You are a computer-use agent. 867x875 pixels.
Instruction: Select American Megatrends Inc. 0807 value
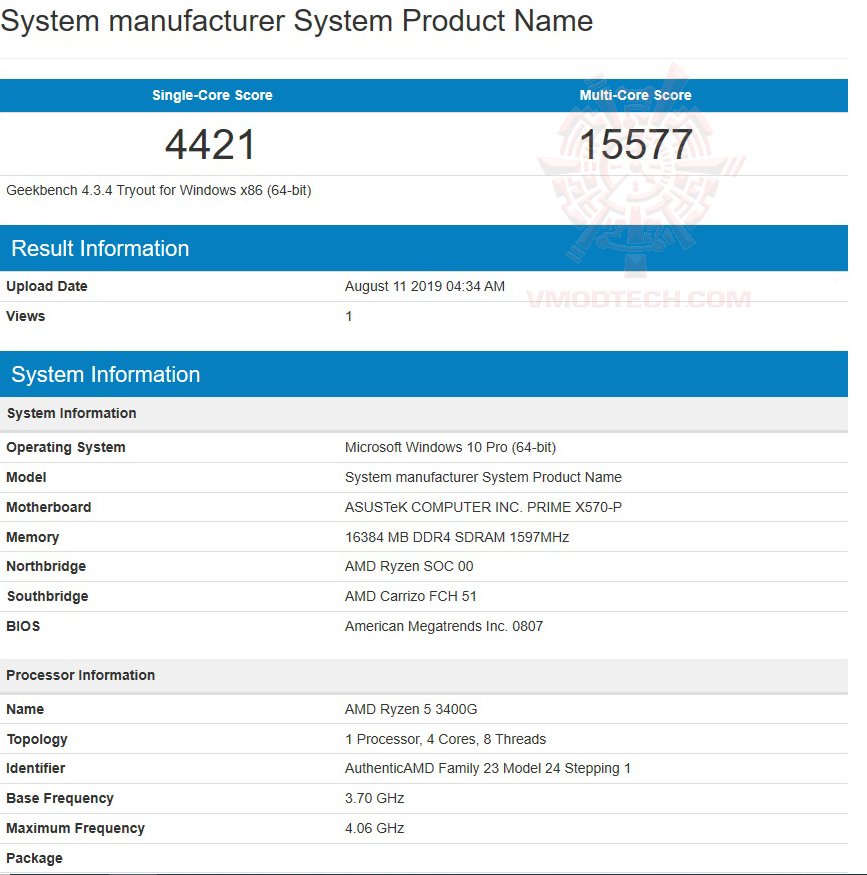click(444, 627)
